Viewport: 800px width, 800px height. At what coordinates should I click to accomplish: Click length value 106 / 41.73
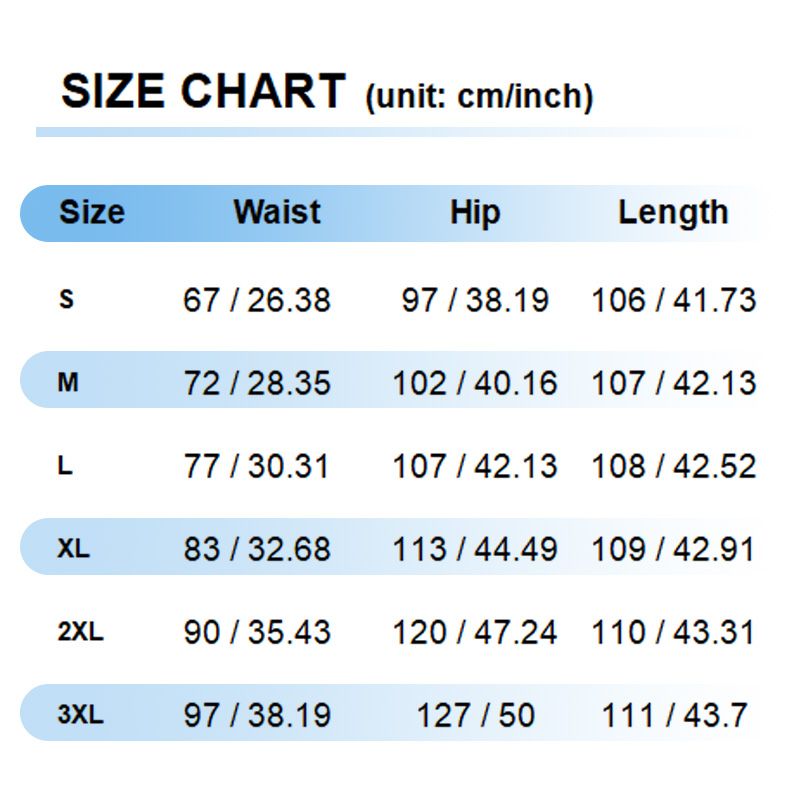coord(674,300)
